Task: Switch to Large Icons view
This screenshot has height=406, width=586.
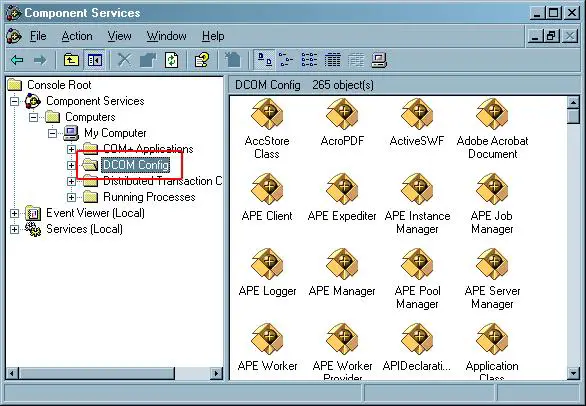Action: click(265, 60)
